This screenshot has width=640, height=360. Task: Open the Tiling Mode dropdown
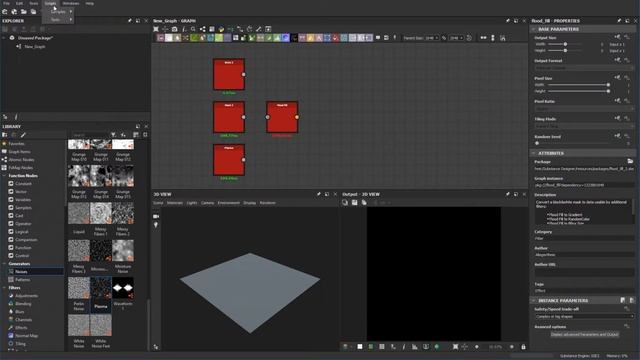coord(584,126)
